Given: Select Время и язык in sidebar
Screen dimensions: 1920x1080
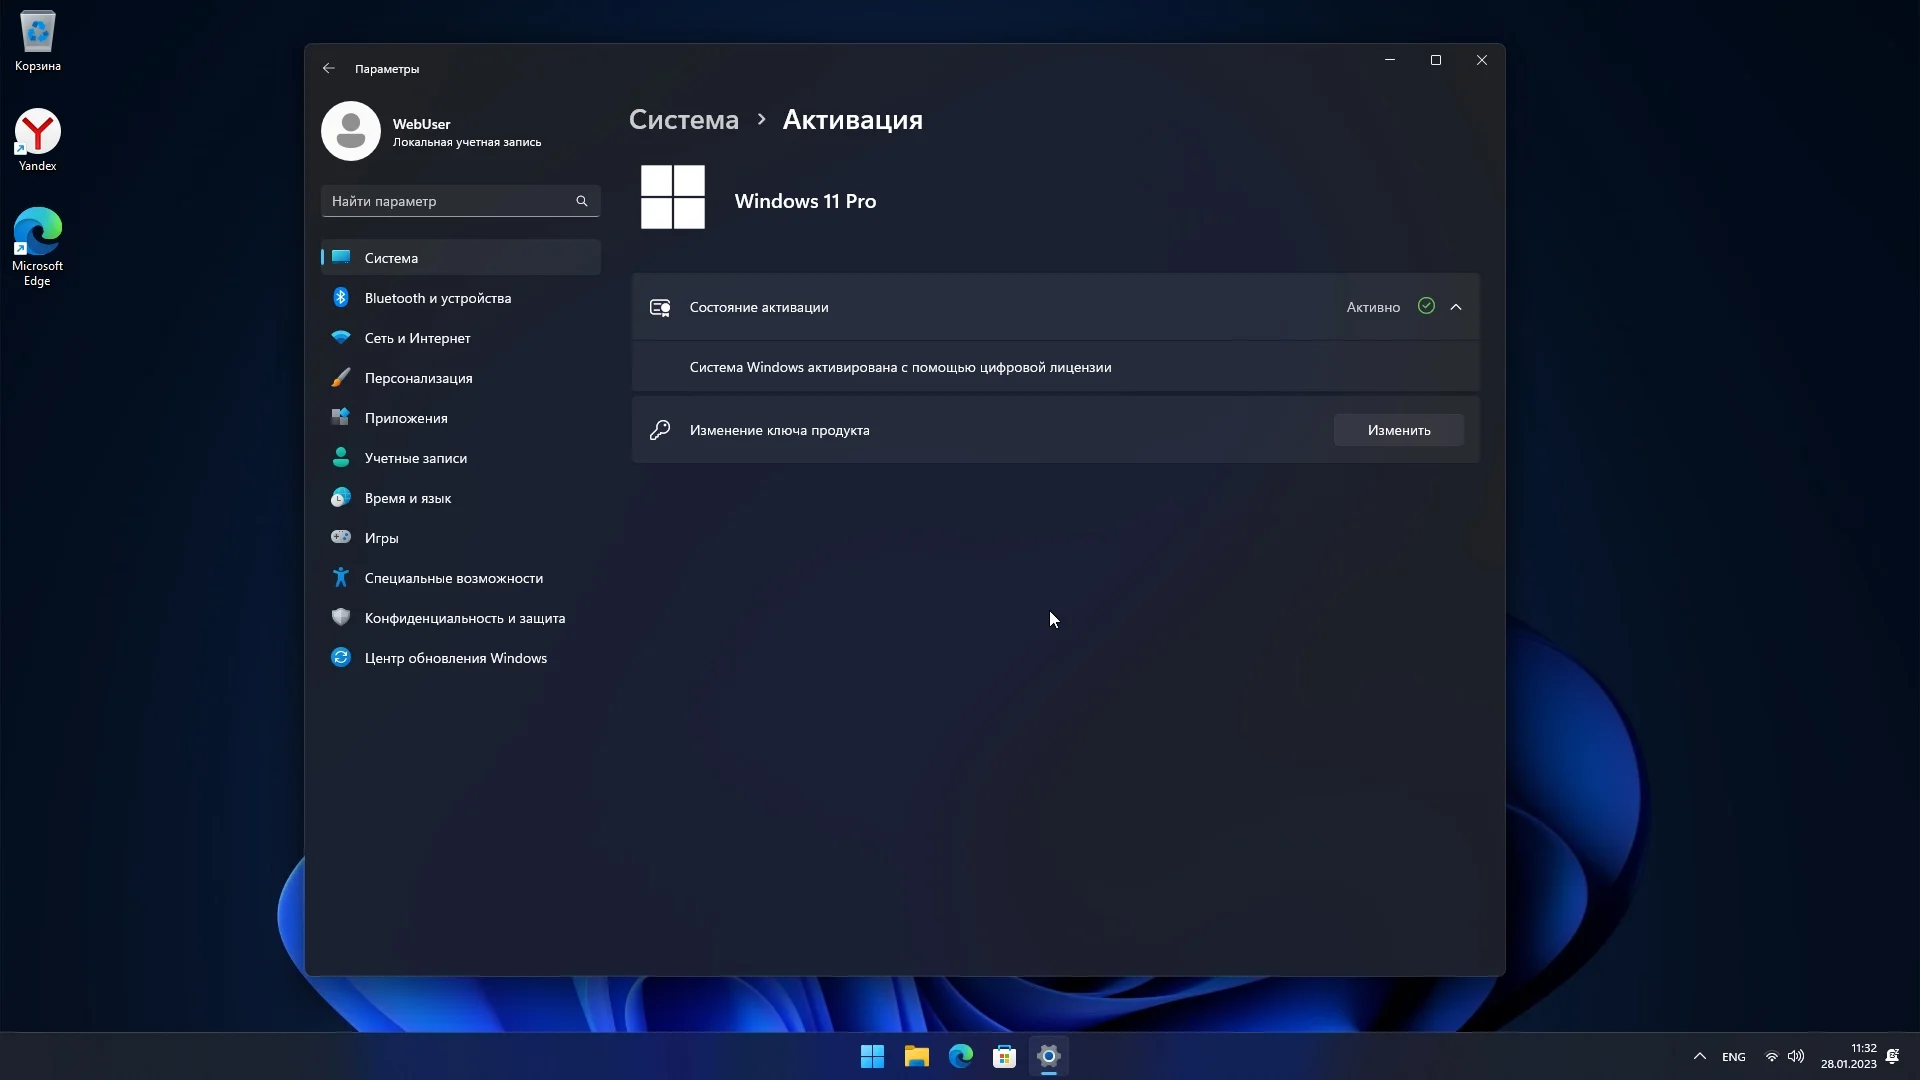Looking at the screenshot, I should 407,498.
